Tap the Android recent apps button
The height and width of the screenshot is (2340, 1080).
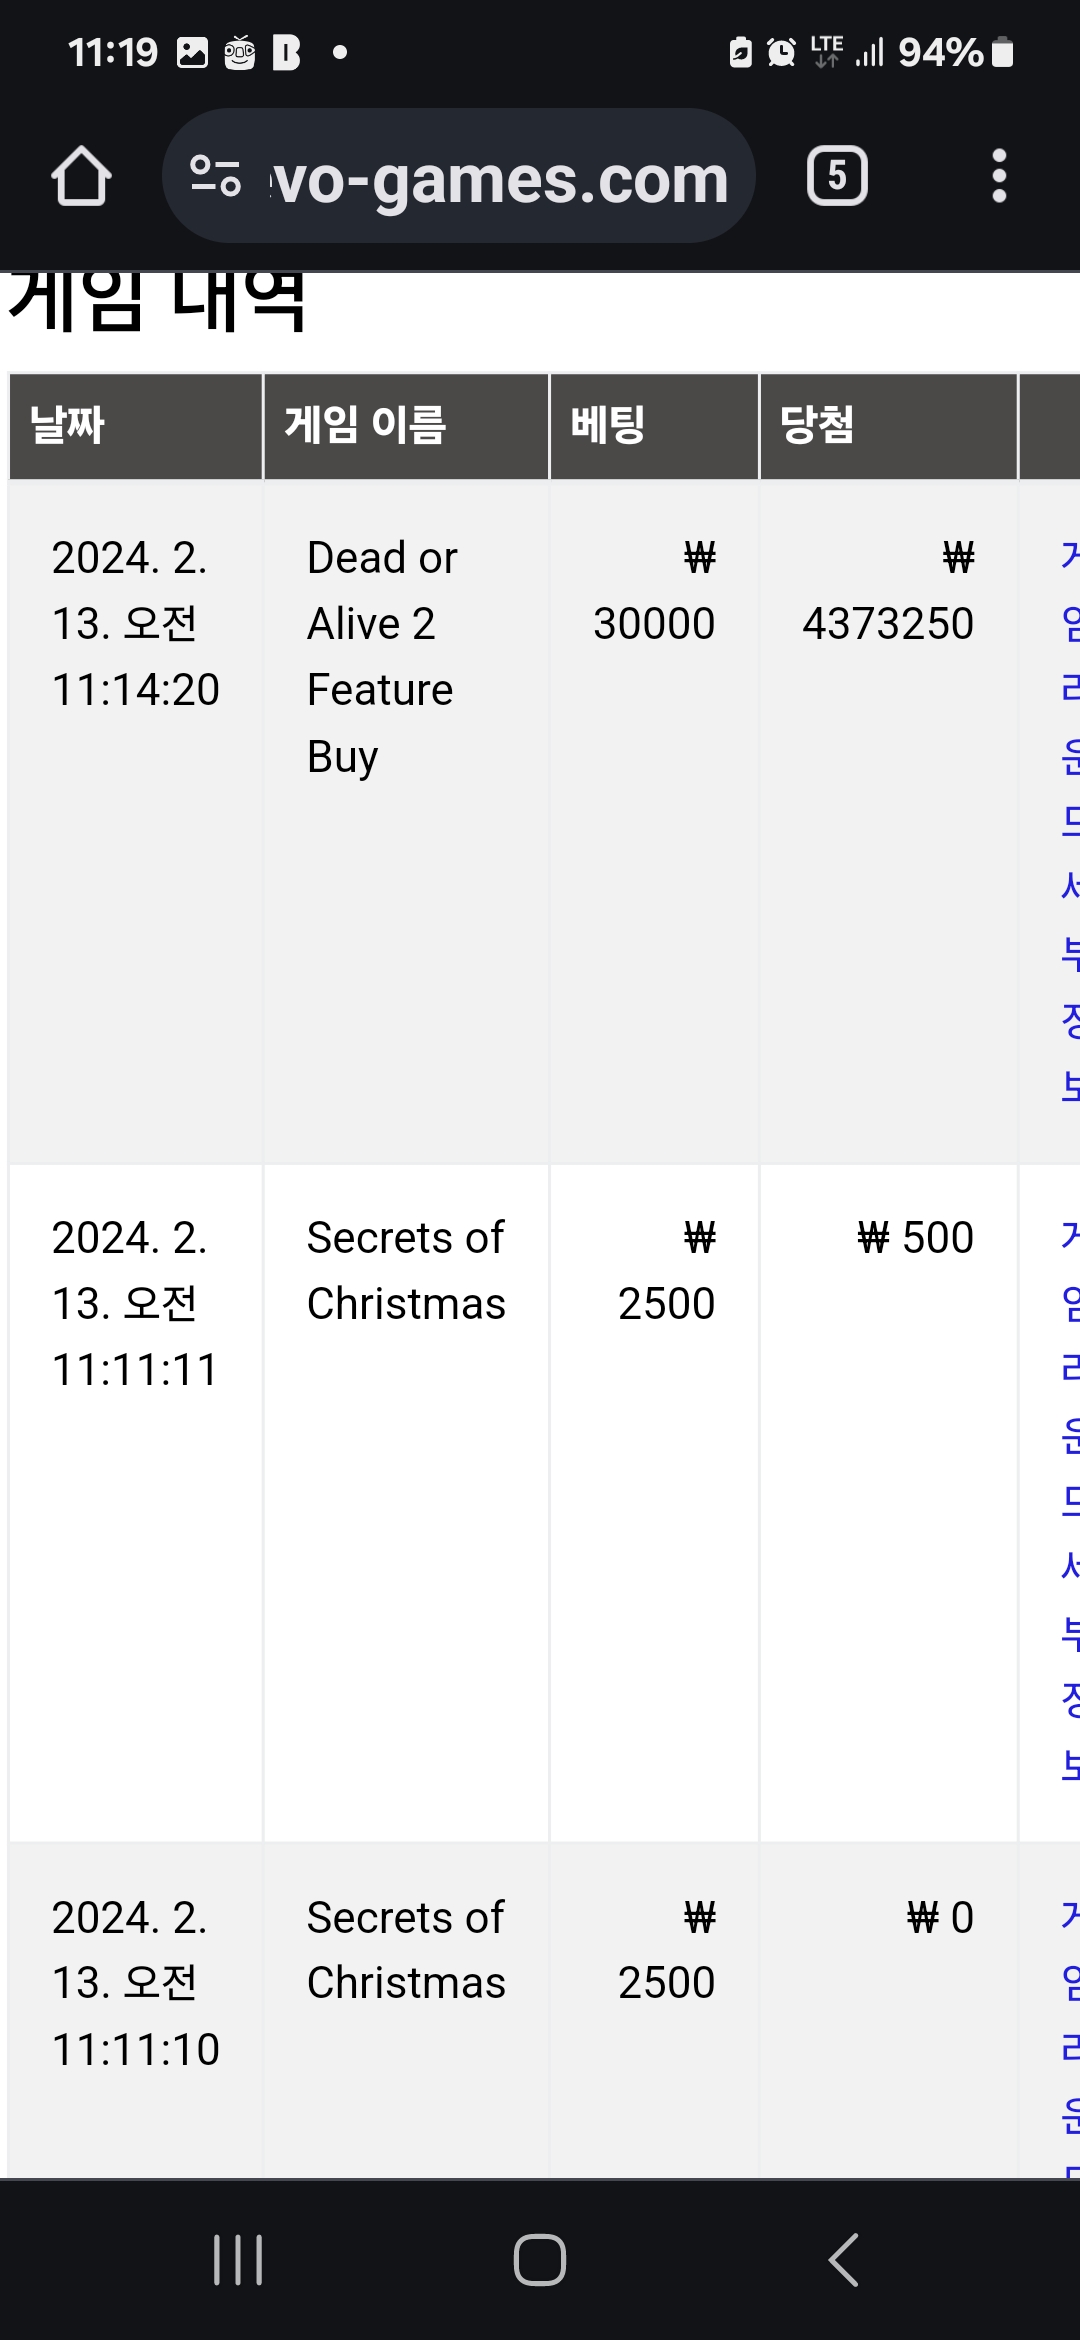(238, 2260)
